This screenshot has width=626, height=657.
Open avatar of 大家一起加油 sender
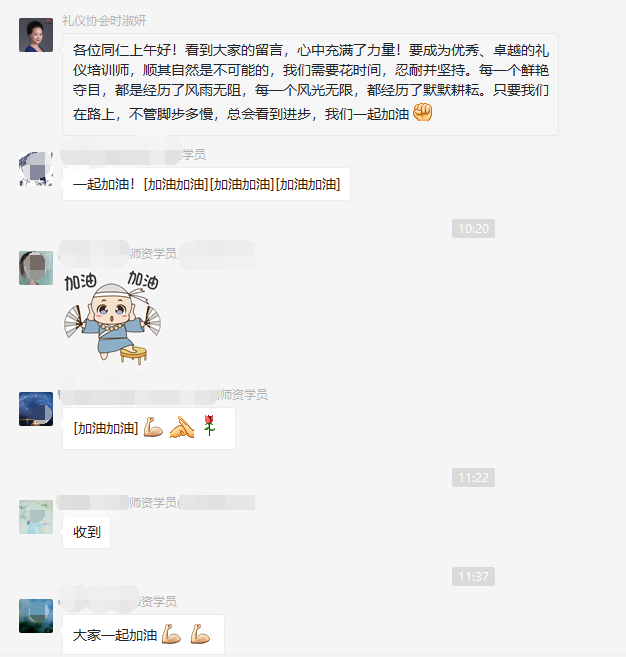[x=36, y=616]
